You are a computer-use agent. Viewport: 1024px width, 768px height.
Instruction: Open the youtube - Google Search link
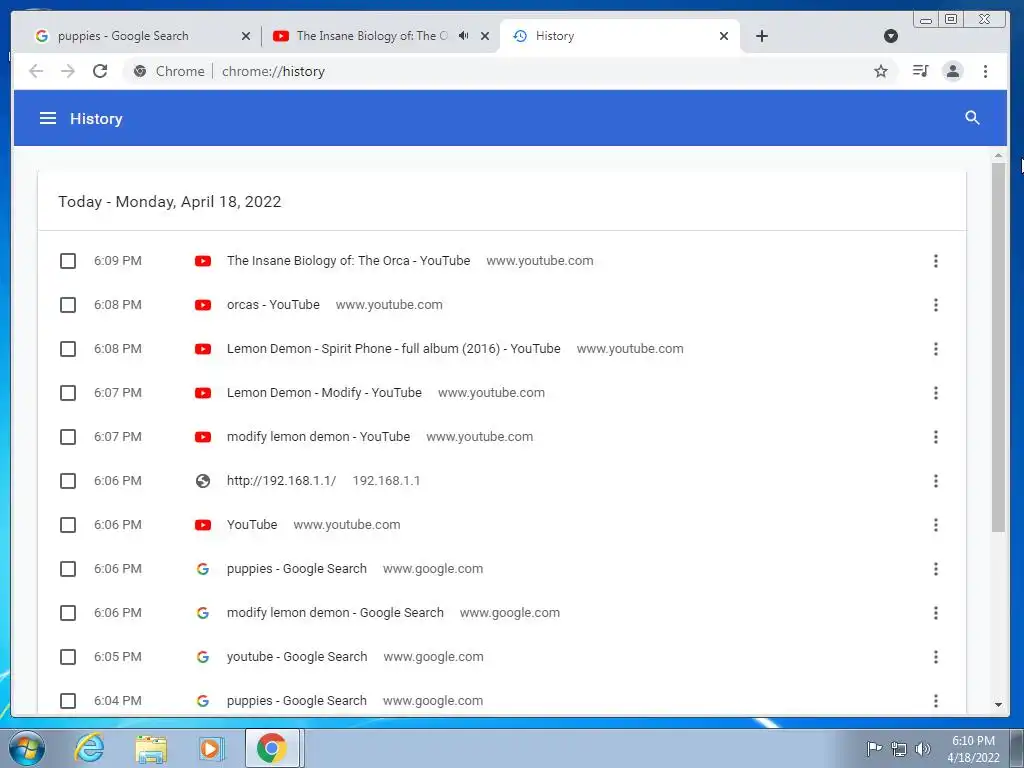click(x=297, y=657)
